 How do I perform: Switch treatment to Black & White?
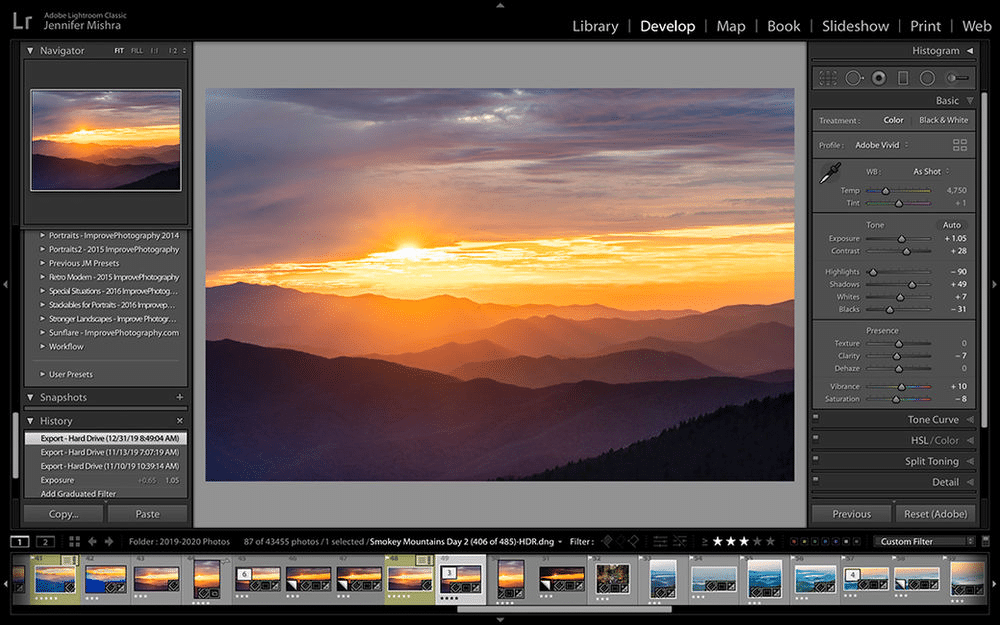[x=943, y=120]
